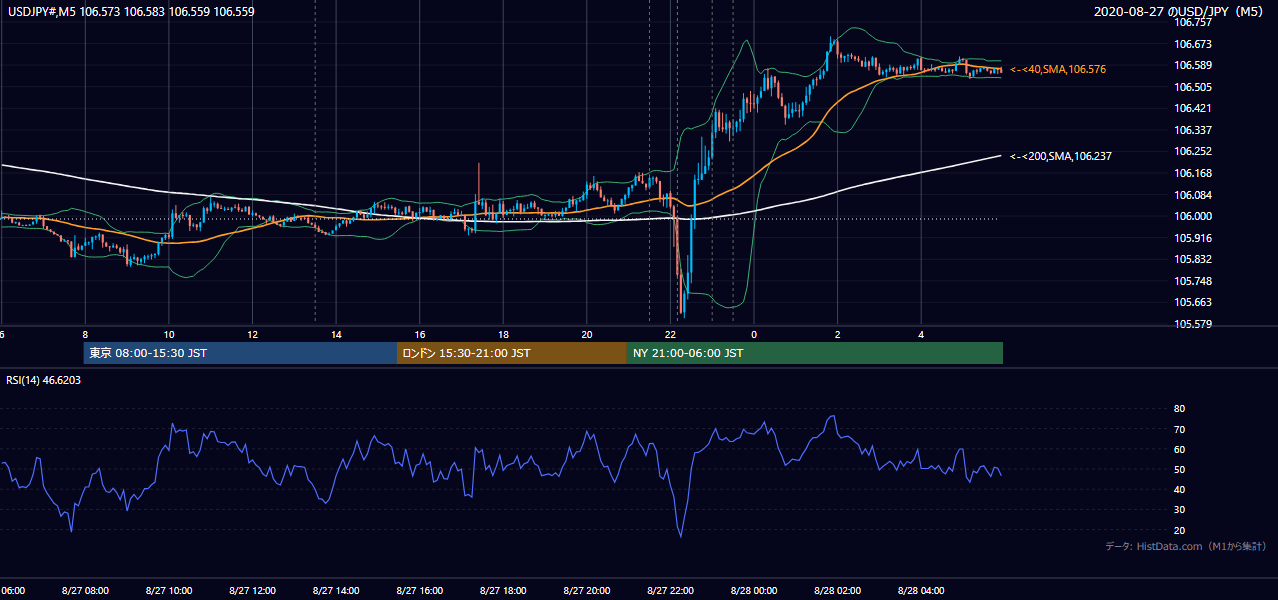The image size is (1278, 600).
Task: Click the 8/27 08:00 bottom time label
Action: tap(84, 590)
